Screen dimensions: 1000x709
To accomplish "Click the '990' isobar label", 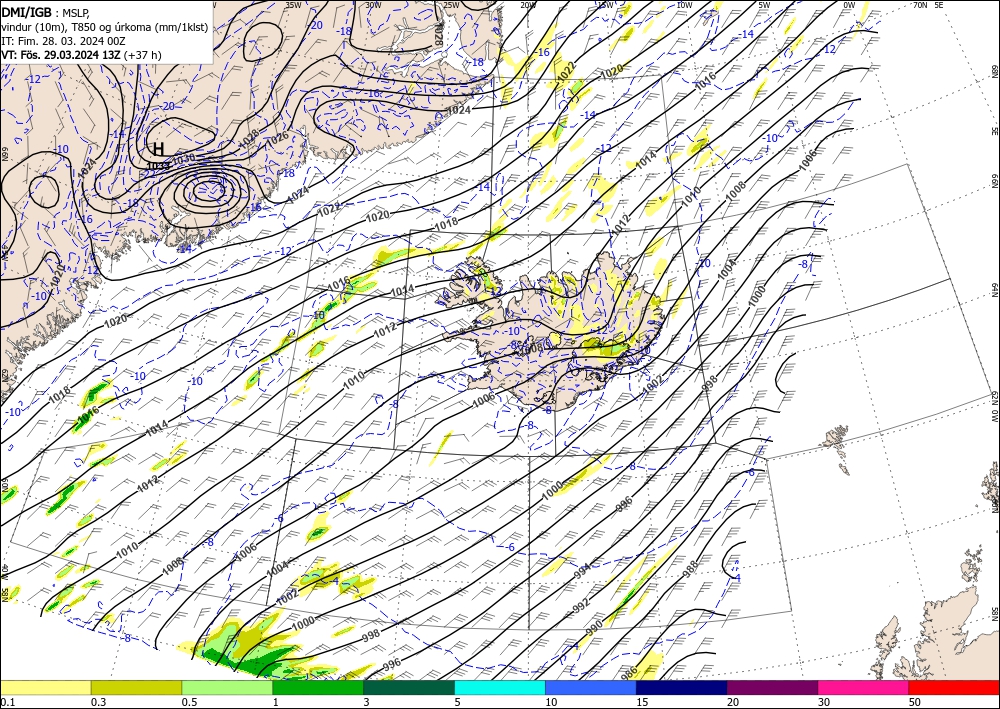I will click(594, 627).
